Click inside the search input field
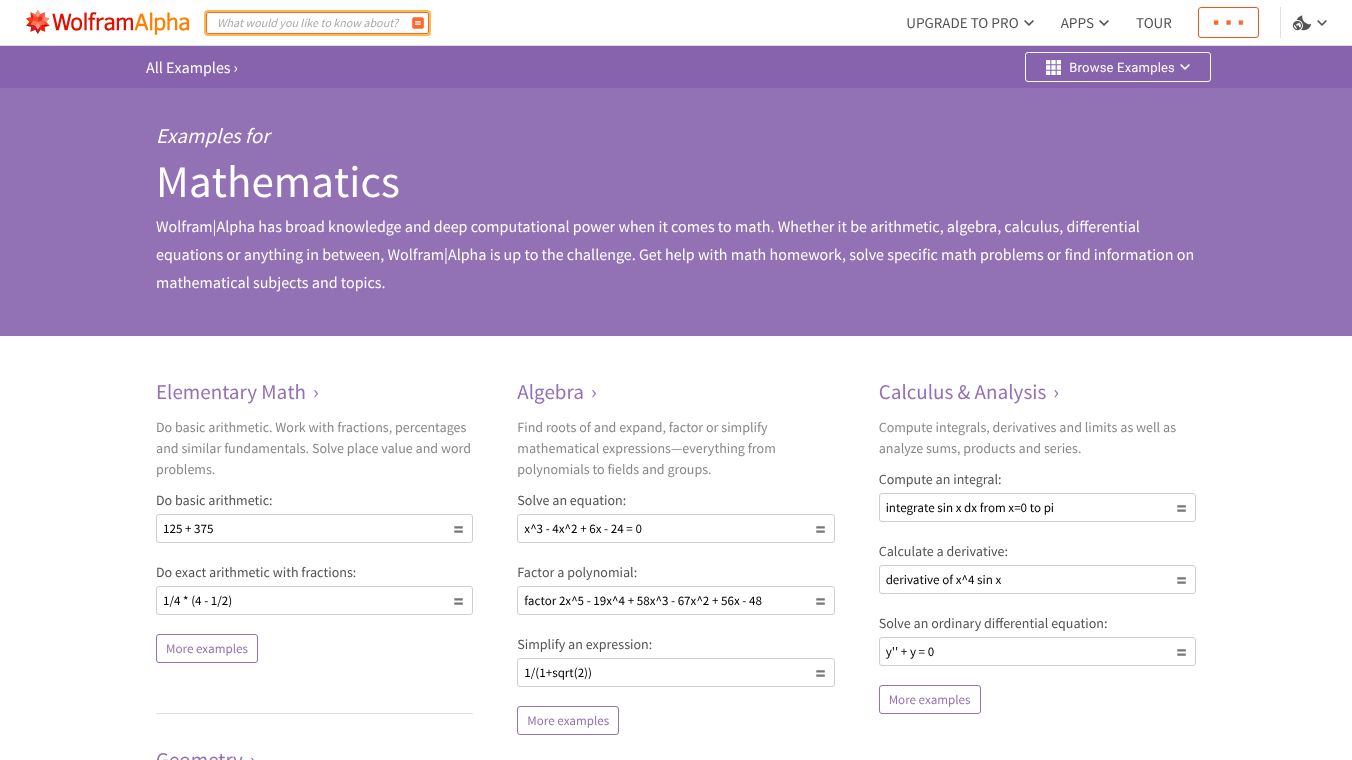Viewport: 1352px width, 760px height. [310, 22]
